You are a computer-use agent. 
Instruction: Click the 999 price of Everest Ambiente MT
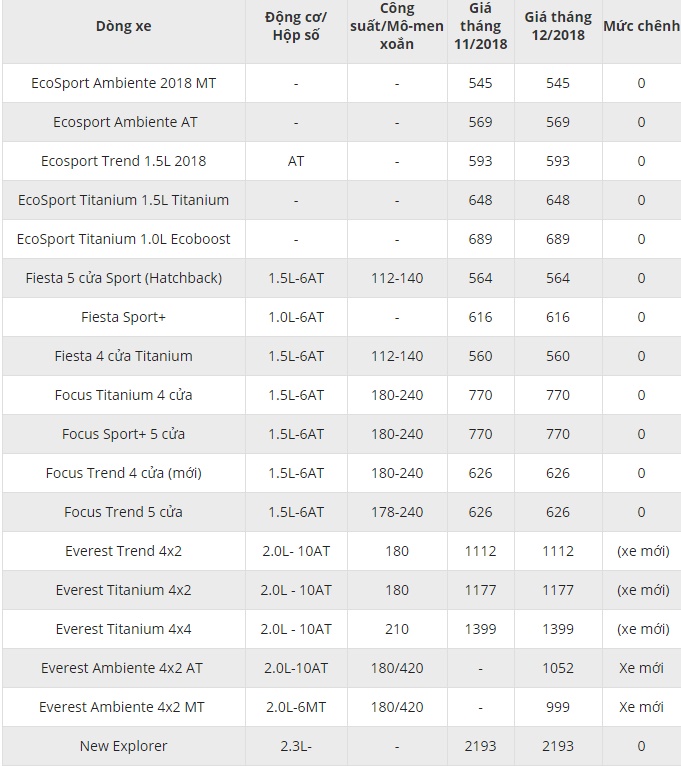pos(557,707)
